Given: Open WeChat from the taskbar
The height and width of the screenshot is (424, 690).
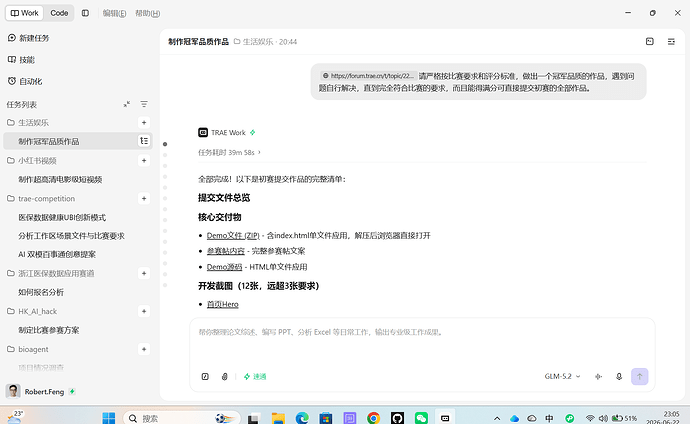Looking at the screenshot, I should pyautogui.click(x=421, y=418).
